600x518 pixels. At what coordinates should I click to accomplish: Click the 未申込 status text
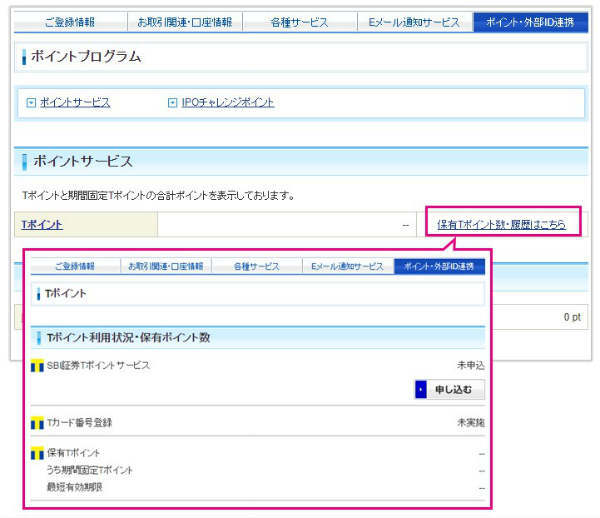pos(471,365)
